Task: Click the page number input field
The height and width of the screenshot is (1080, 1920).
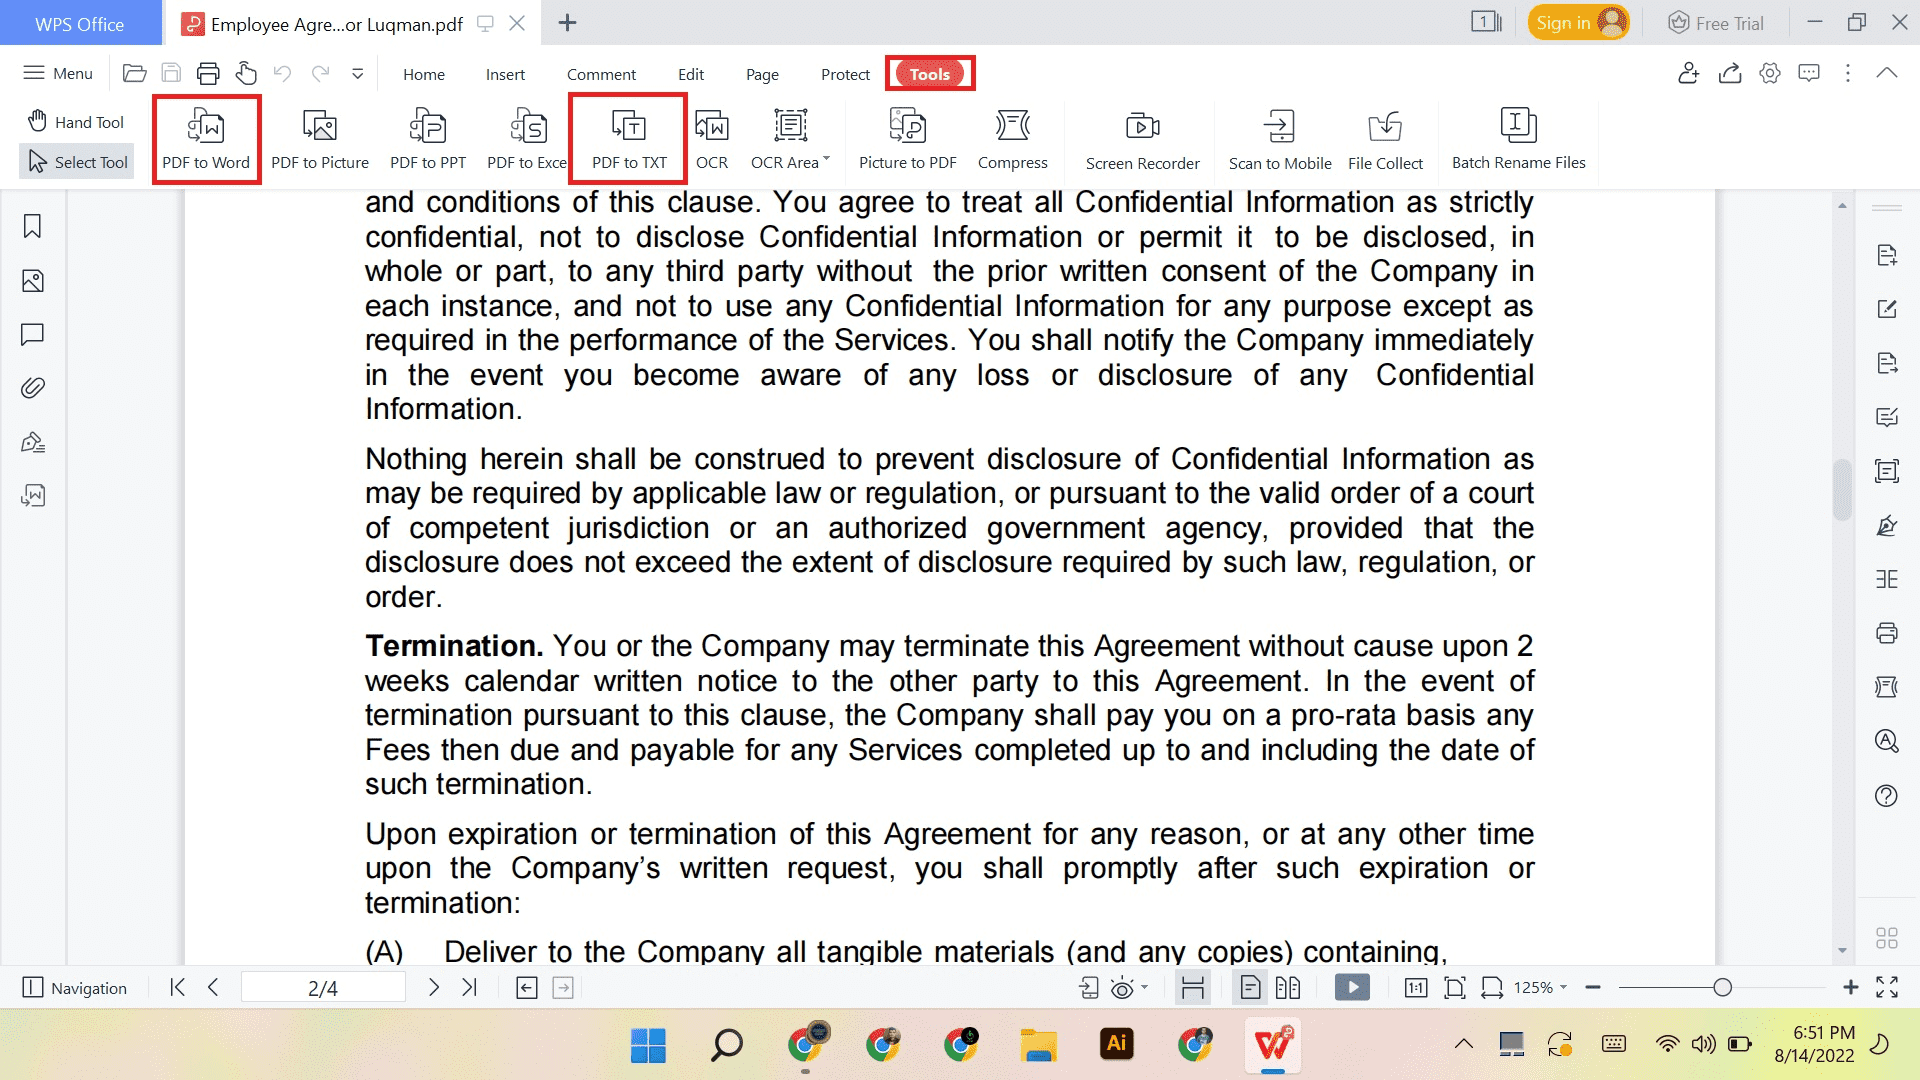Action: pos(322,987)
